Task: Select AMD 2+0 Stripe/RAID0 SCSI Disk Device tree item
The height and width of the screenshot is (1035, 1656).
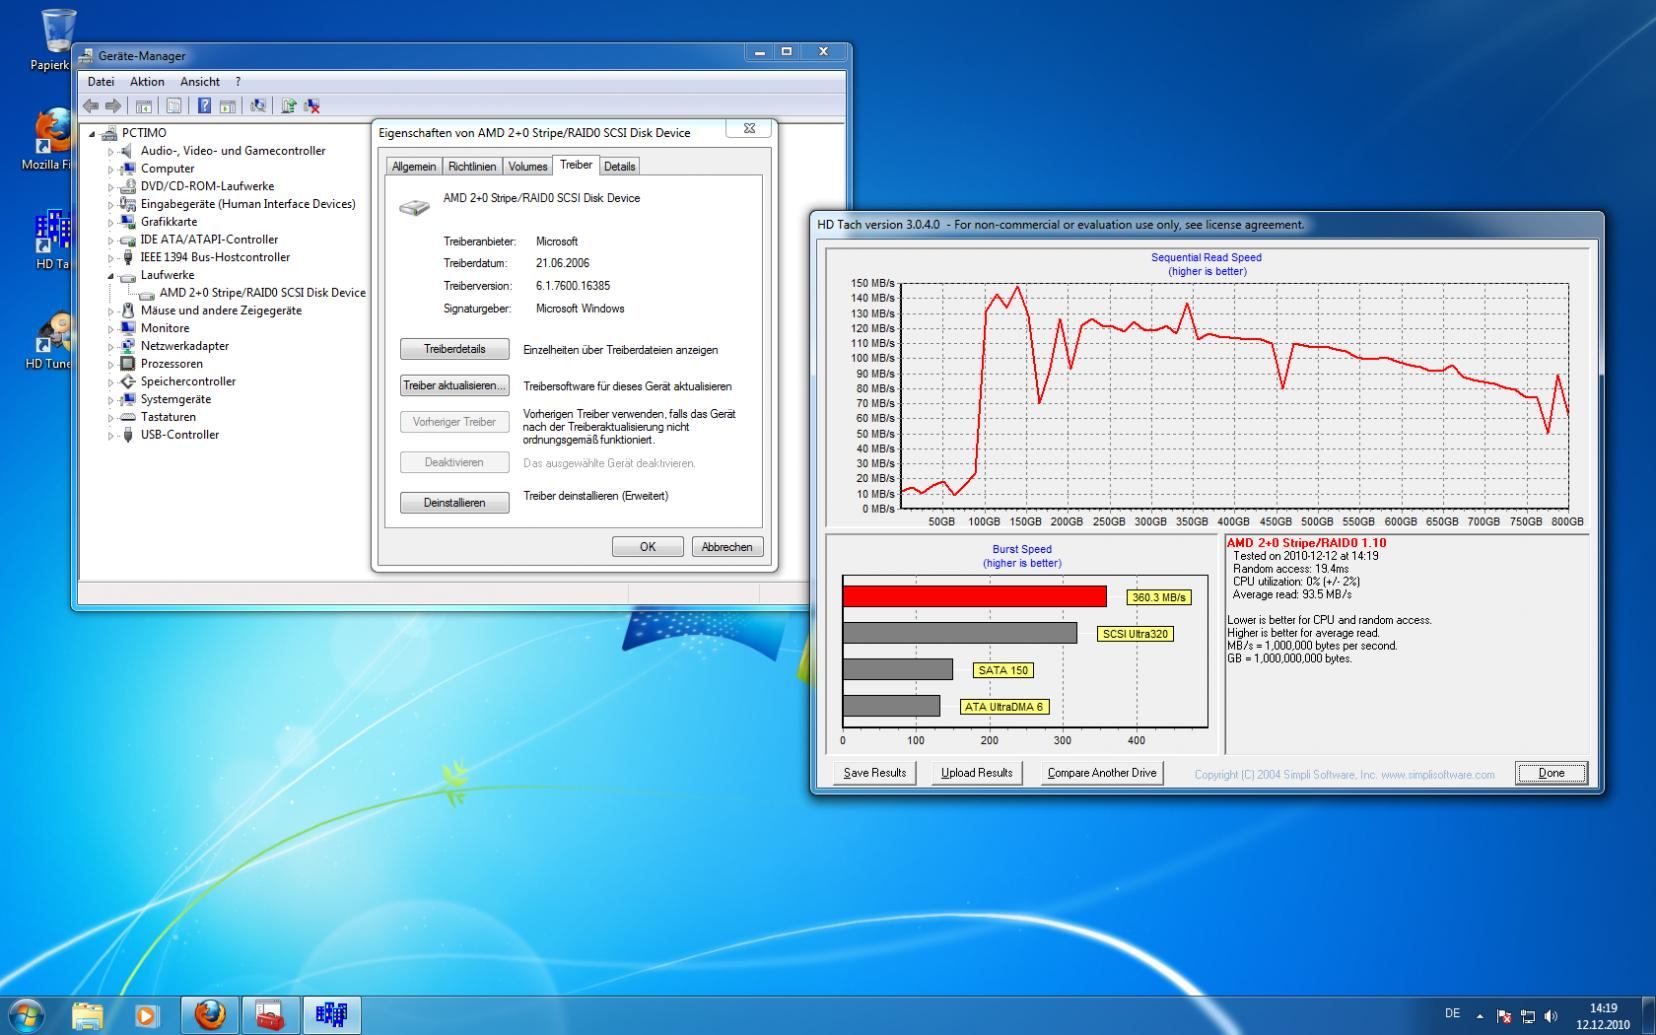Action: coord(262,293)
